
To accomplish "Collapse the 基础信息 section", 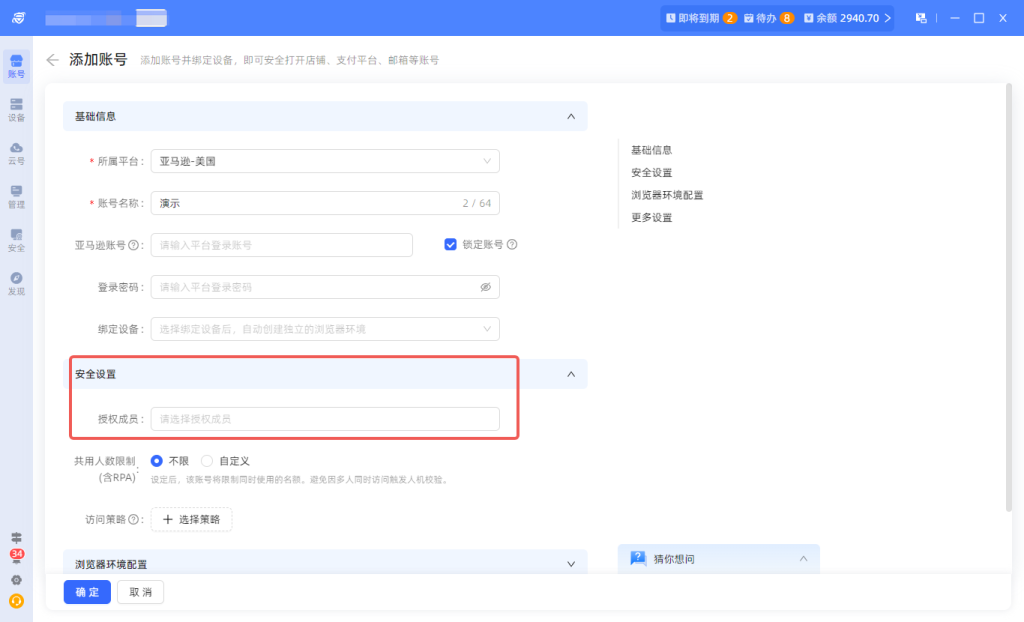I will tap(571, 116).
